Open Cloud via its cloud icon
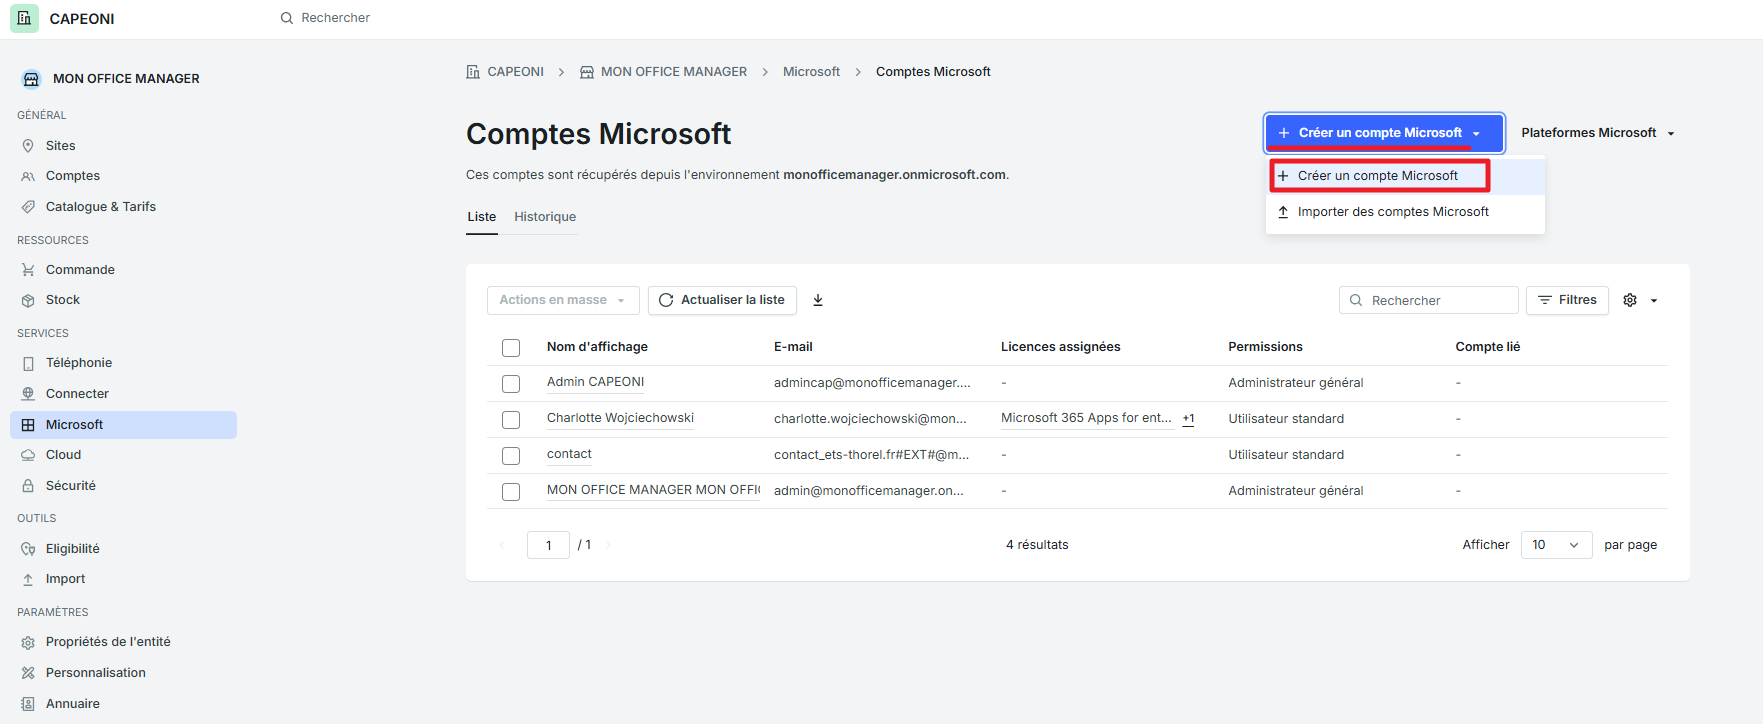Viewport: 1763px width, 724px height. [x=28, y=455]
